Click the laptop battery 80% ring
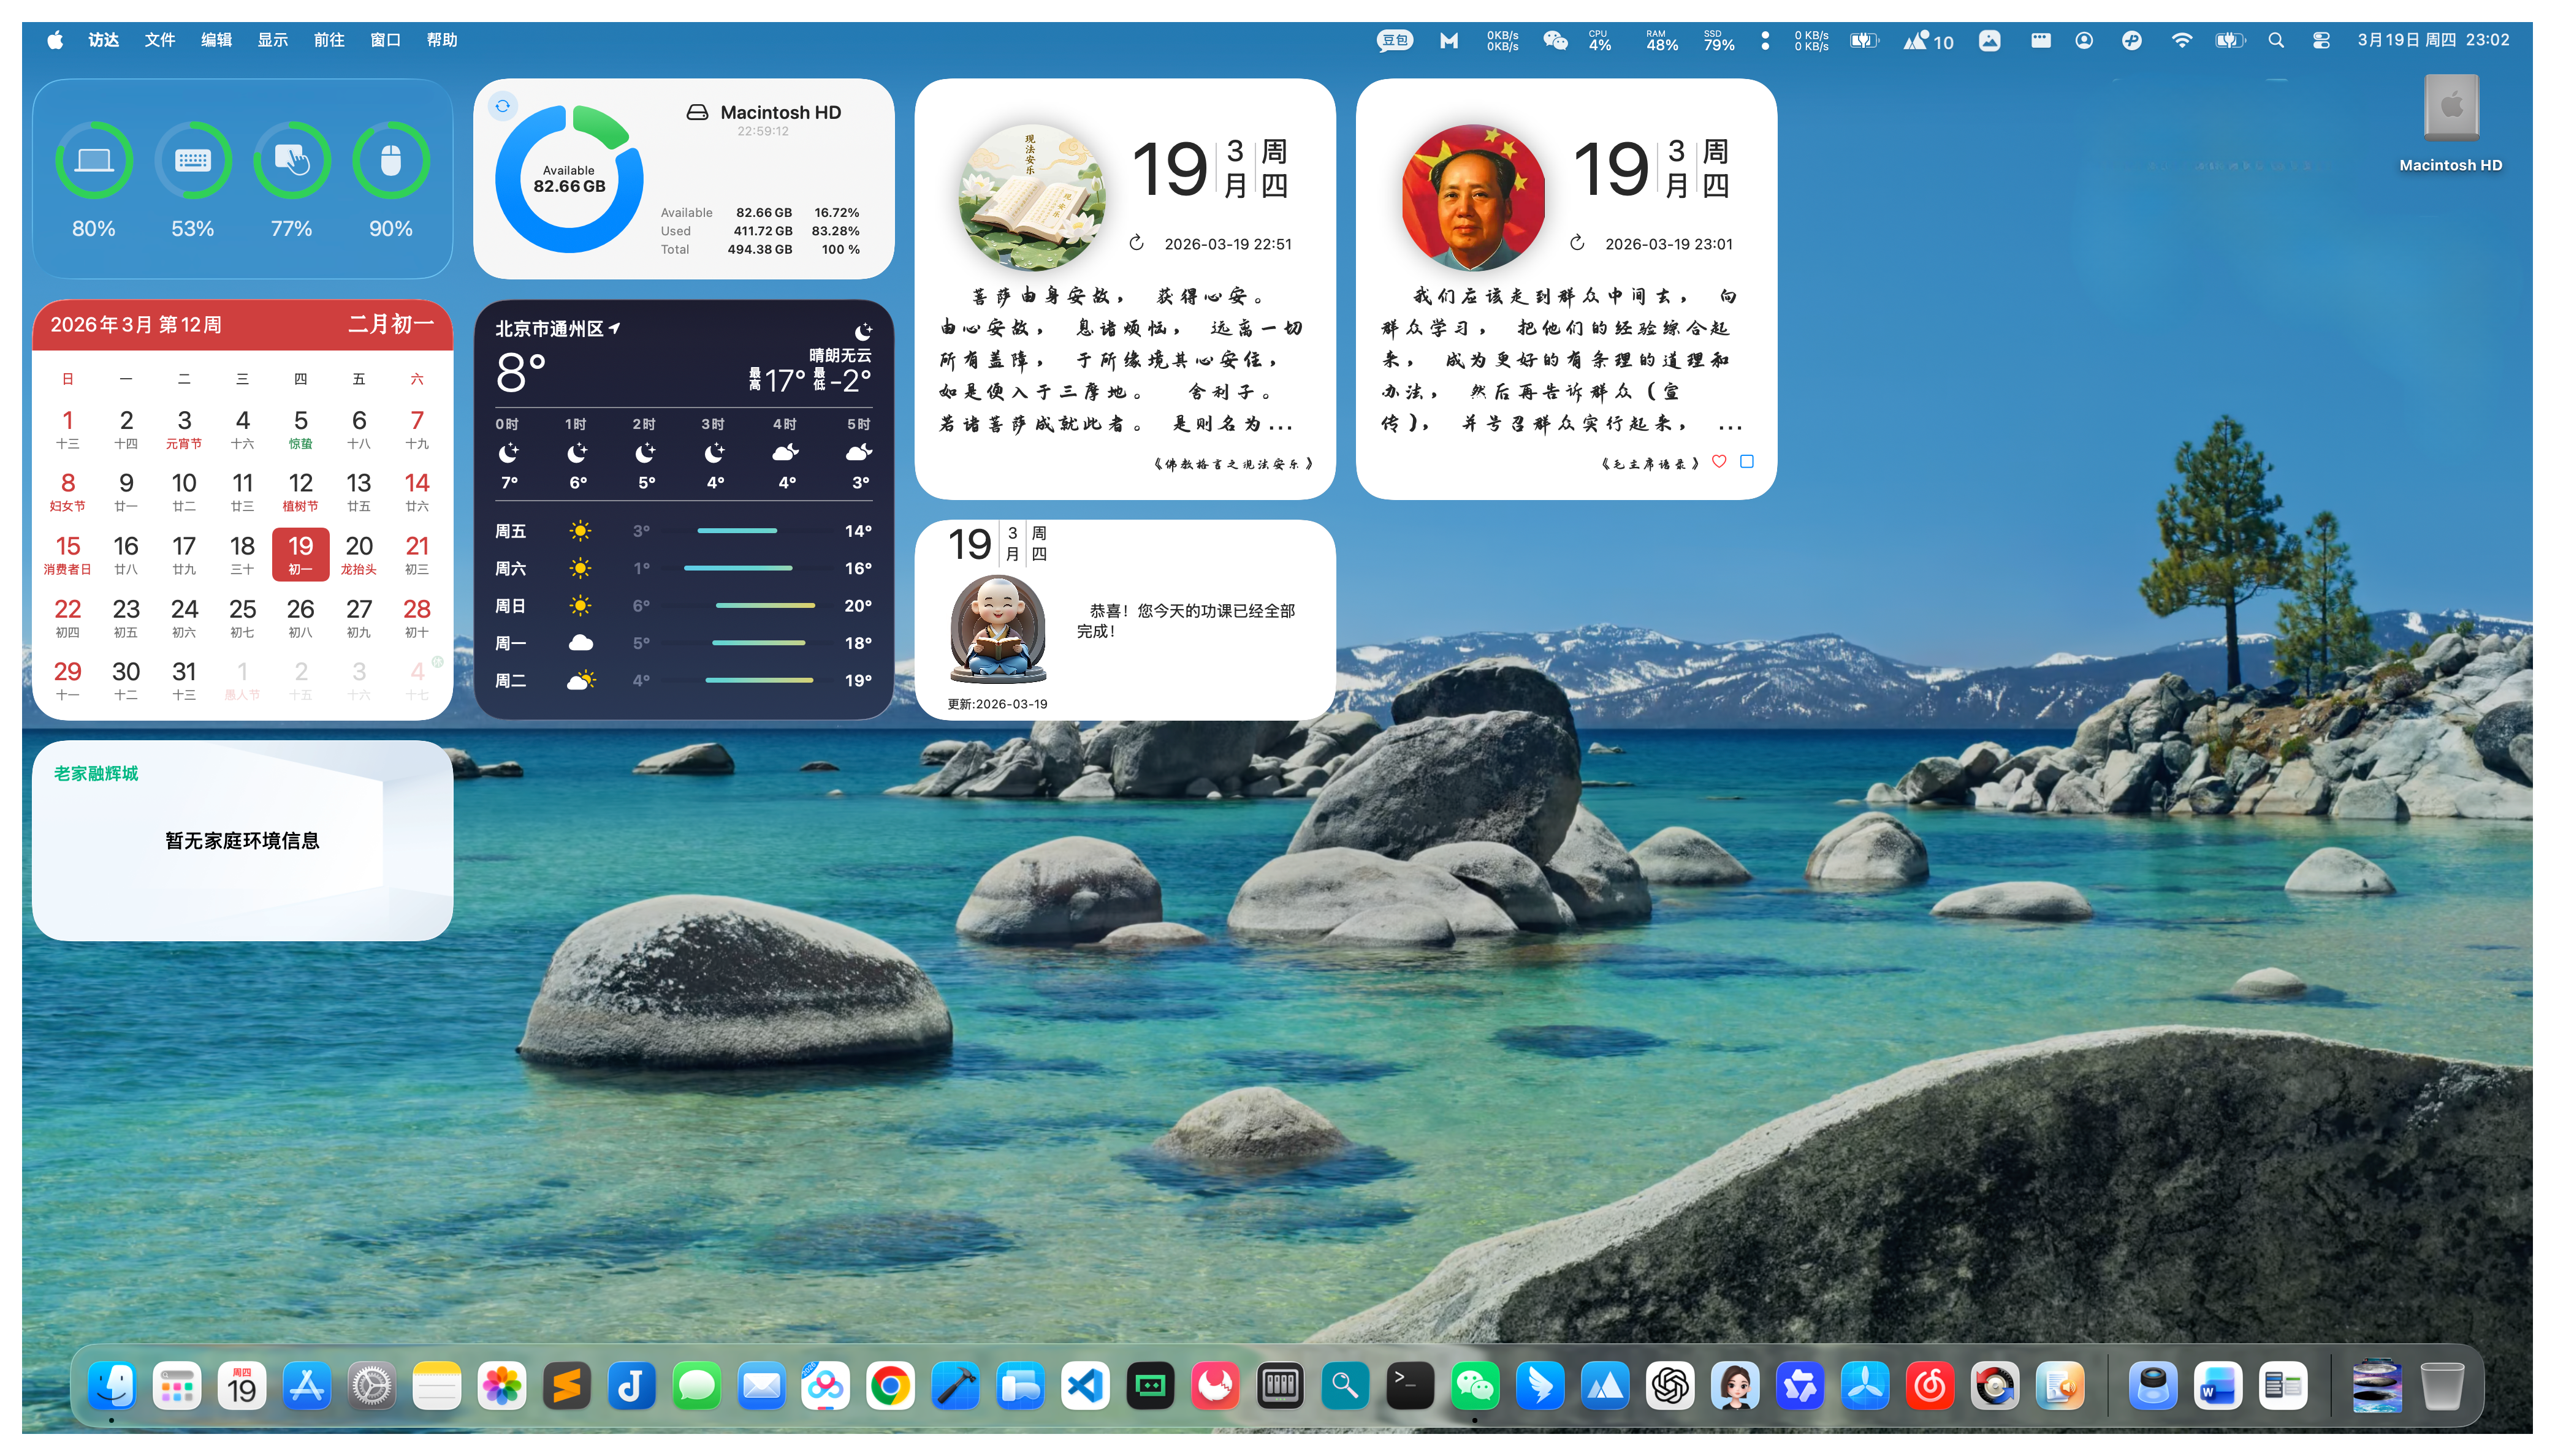The height and width of the screenshot is (1456, 2555). (x=93, y=160)
